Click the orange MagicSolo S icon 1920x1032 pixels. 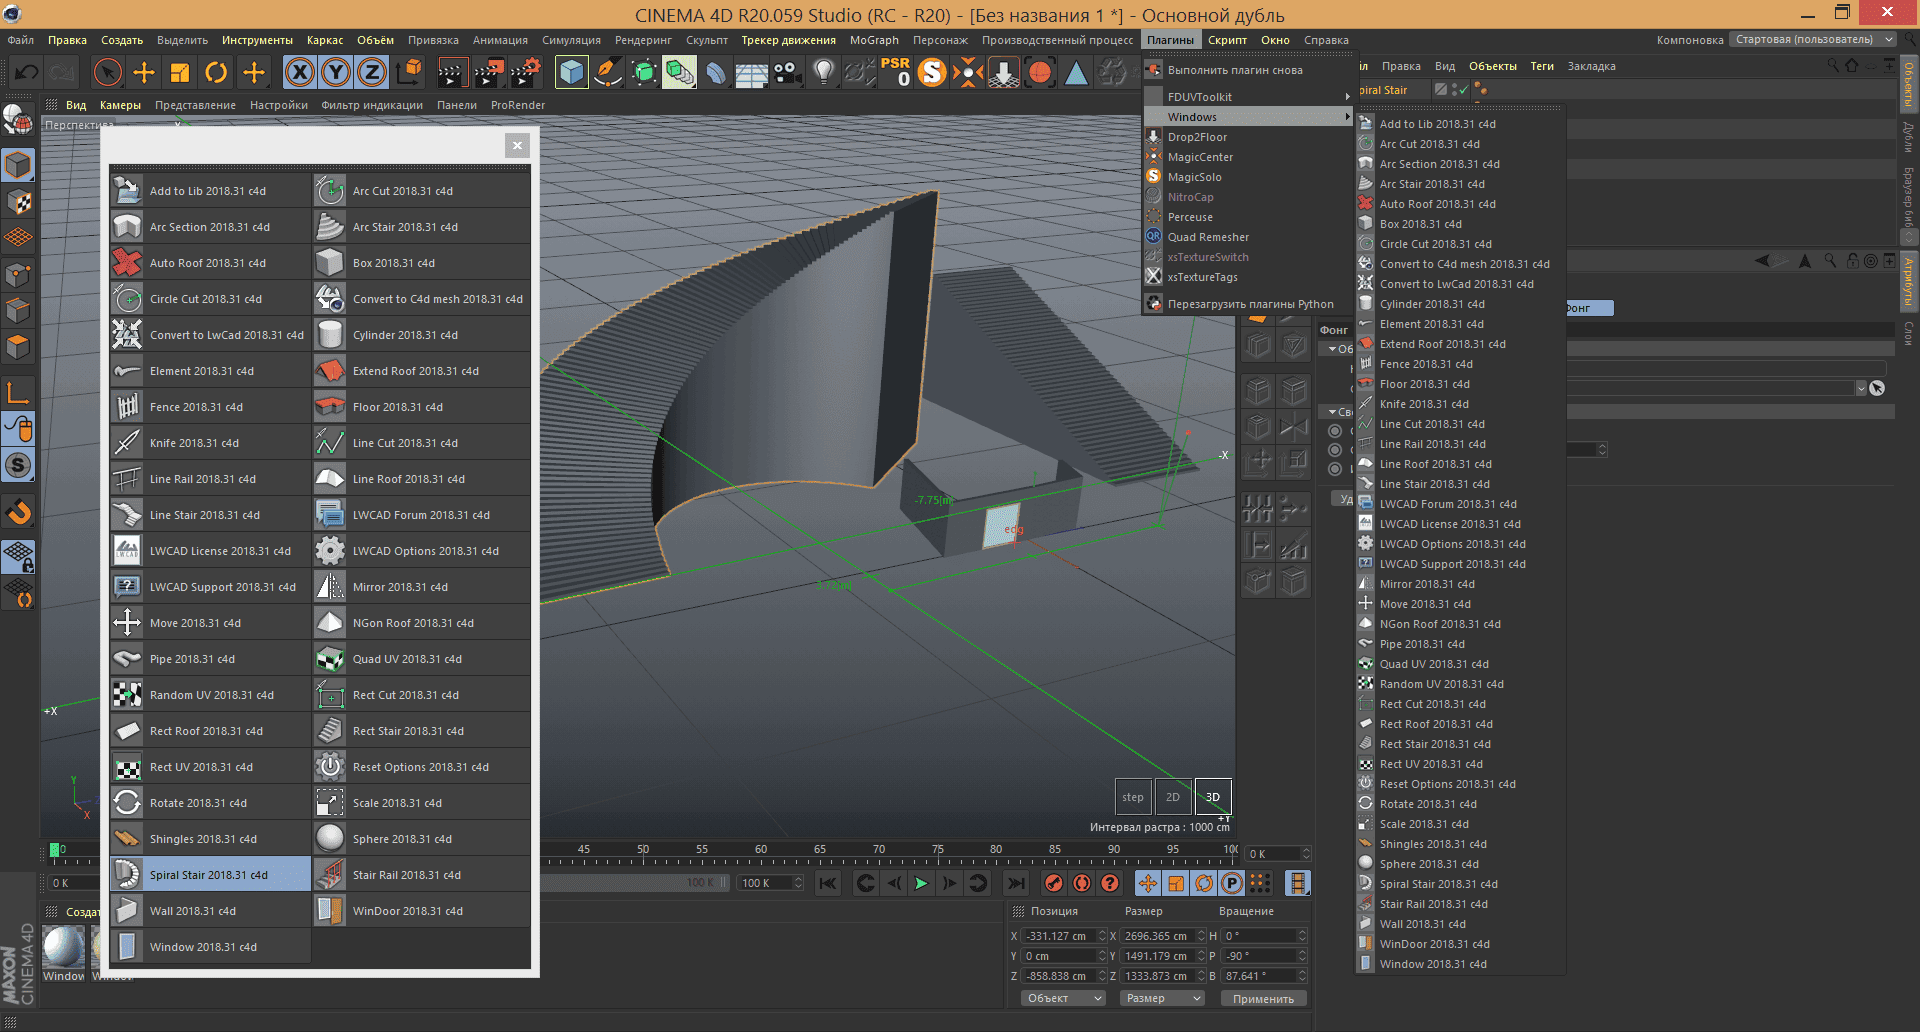point(932,72)
